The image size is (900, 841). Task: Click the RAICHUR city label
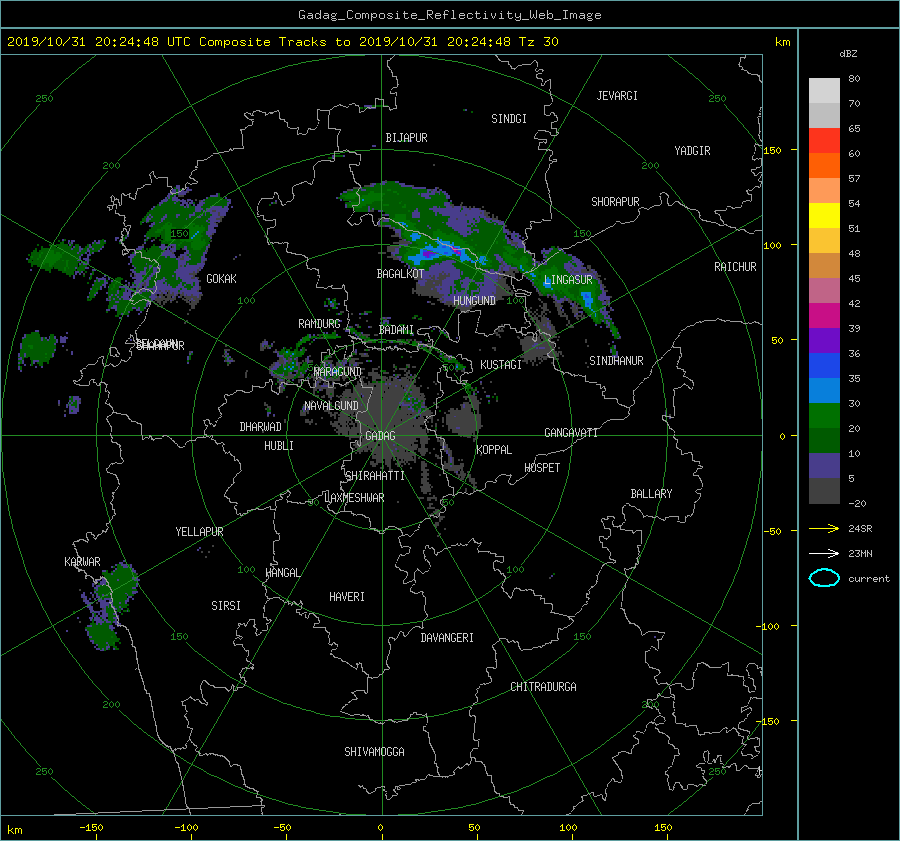[735, 267]
